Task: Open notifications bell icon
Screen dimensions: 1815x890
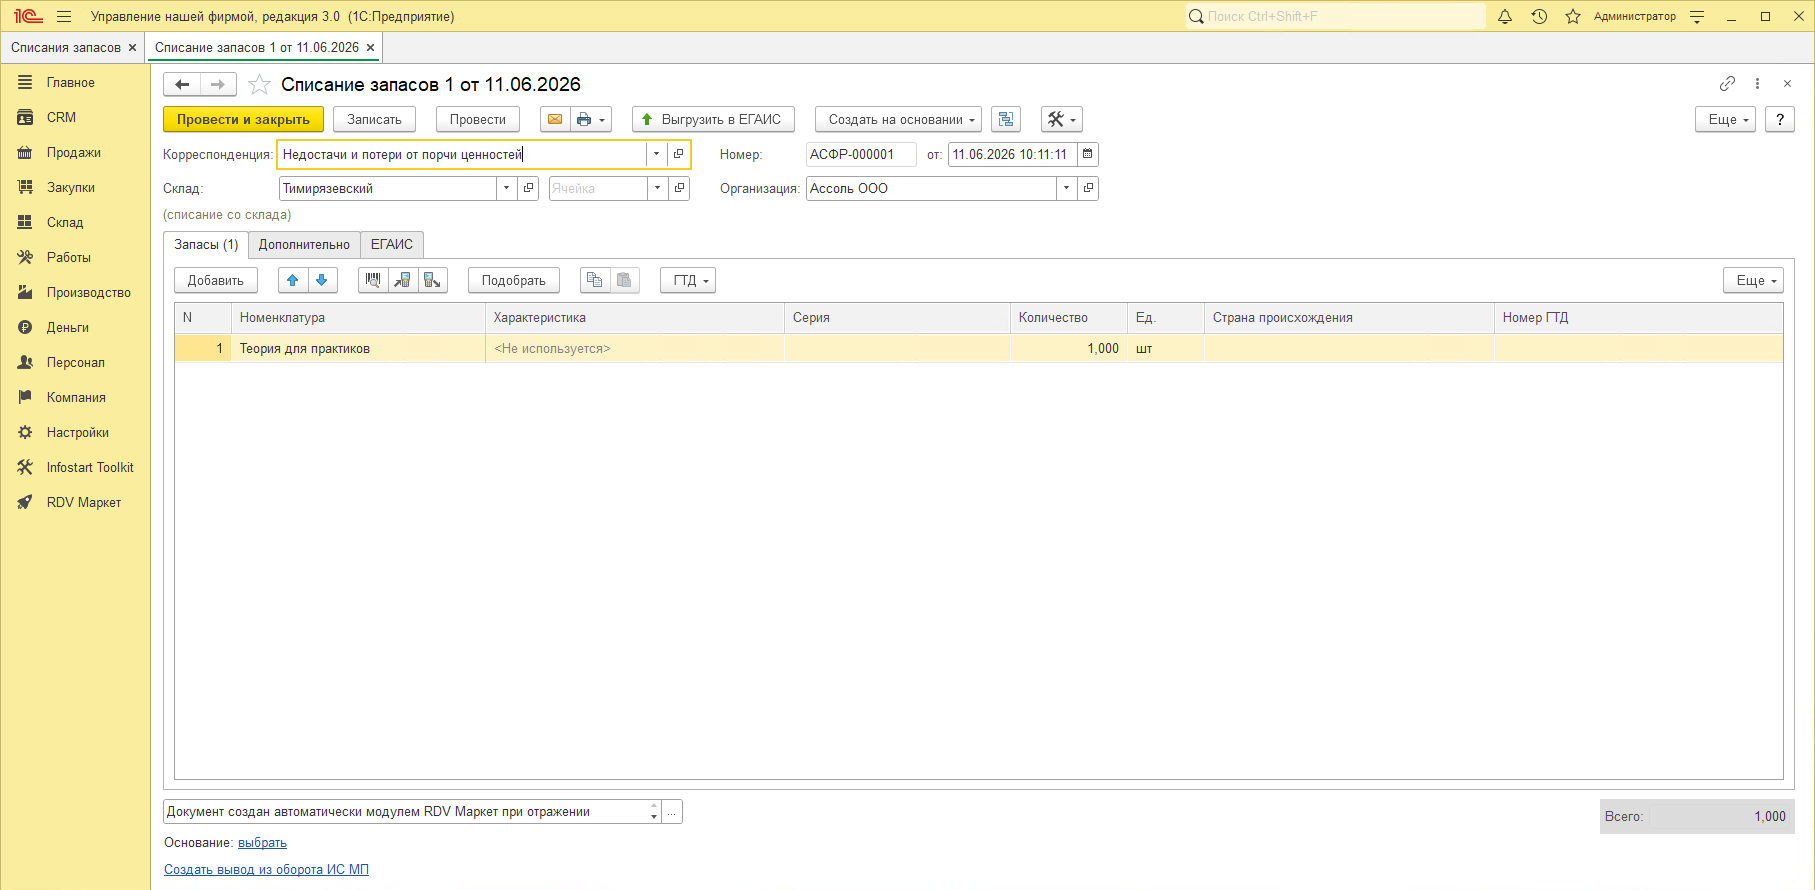Action: click(x=1505, y=16)
